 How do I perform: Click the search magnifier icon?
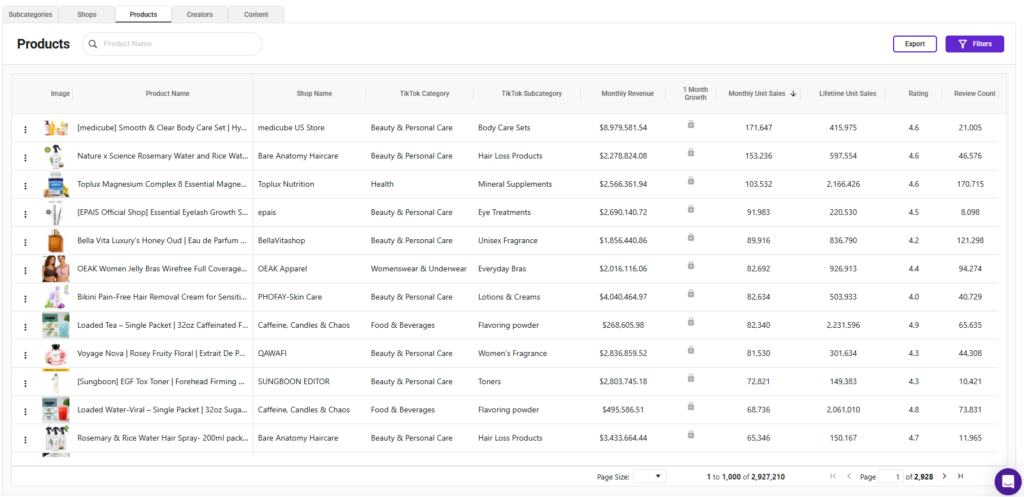93,44
